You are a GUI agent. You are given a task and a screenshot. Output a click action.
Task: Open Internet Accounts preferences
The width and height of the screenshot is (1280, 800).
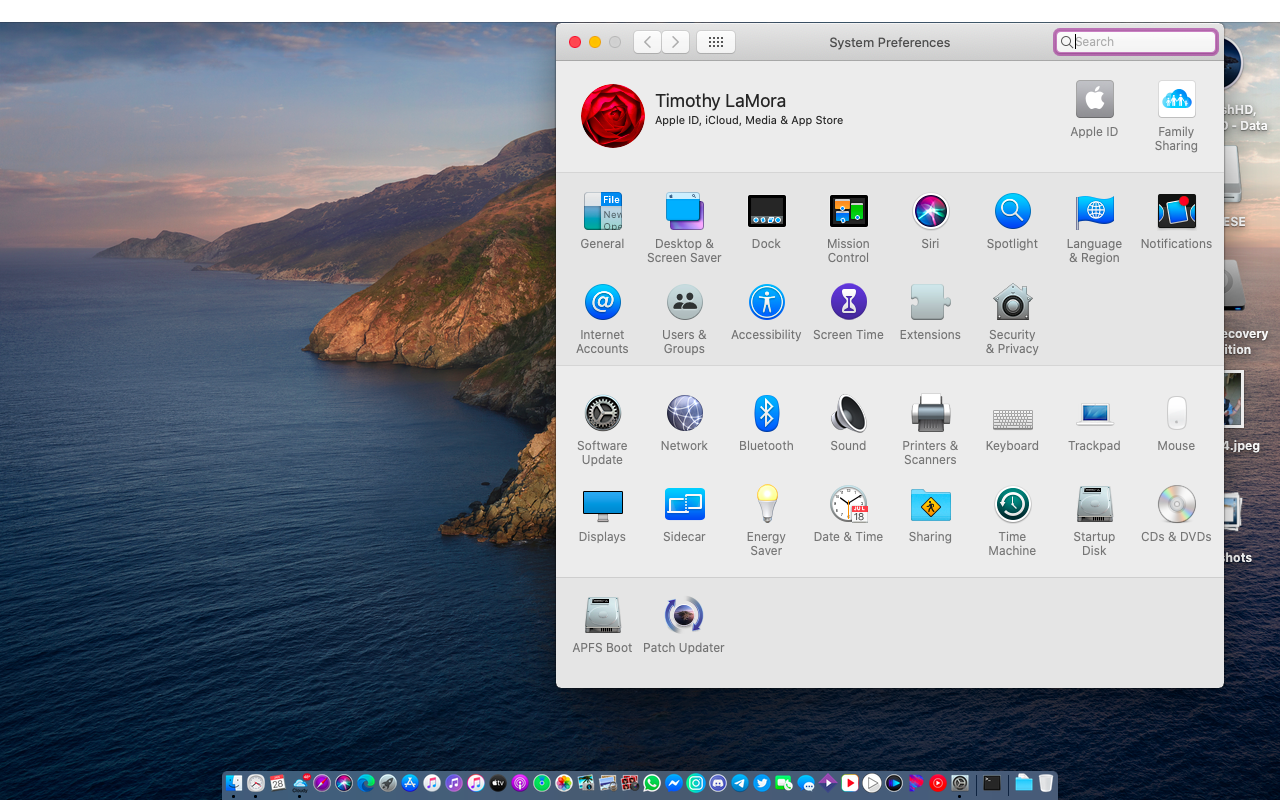point(602,319)
